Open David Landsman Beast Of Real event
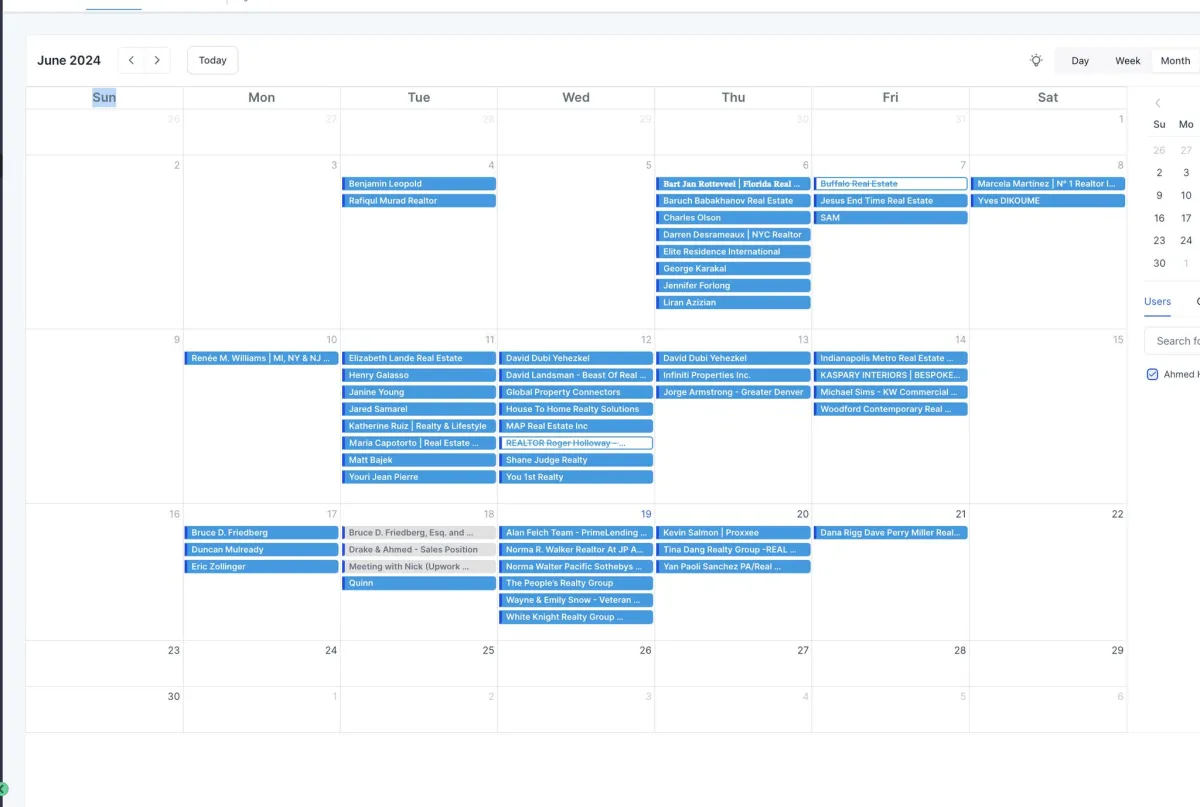 click(x=576, y=375)
